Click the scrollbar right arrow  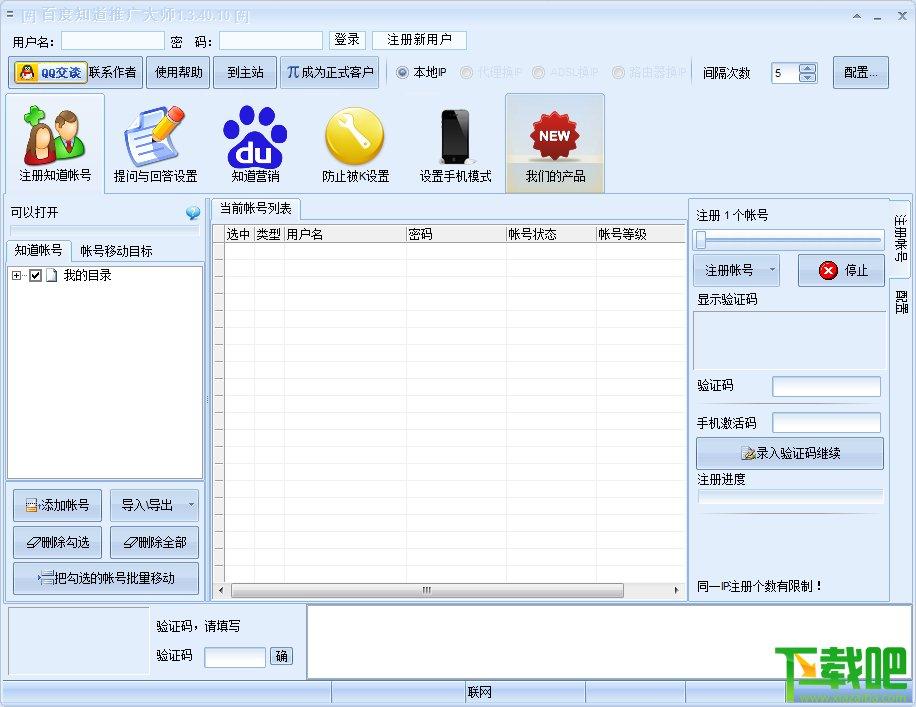coord(676,590)
